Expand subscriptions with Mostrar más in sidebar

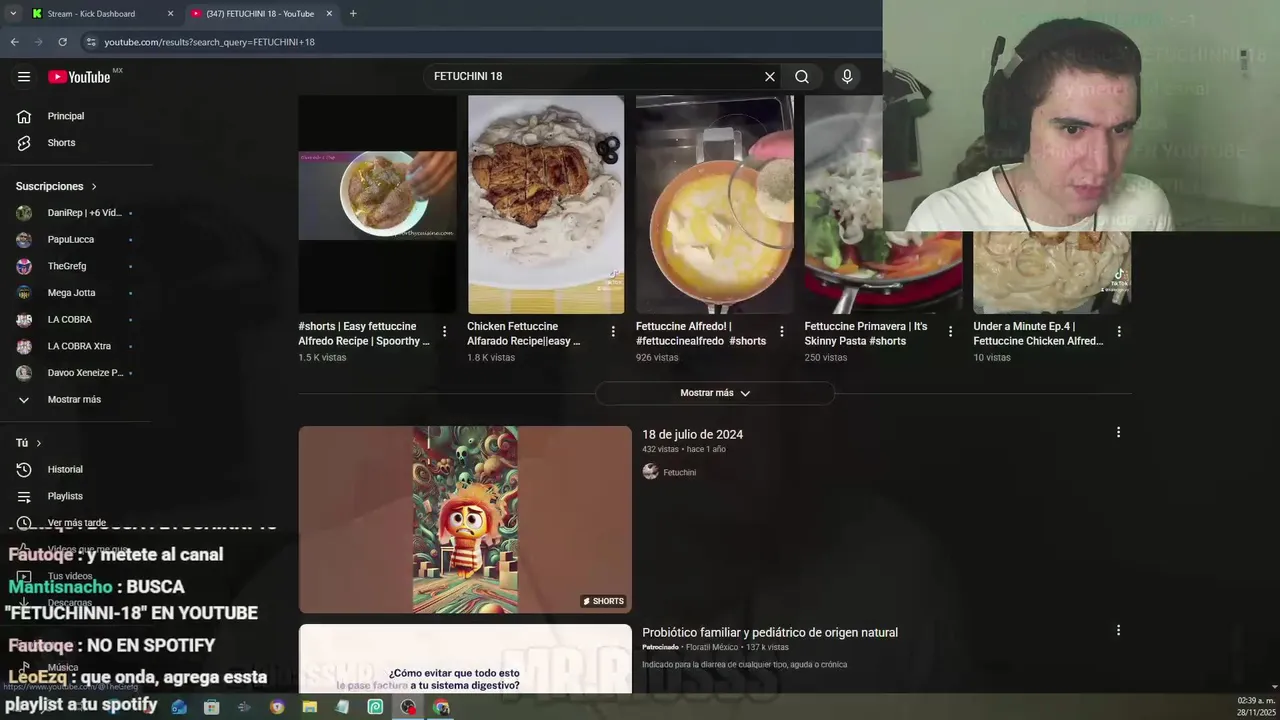76,400
